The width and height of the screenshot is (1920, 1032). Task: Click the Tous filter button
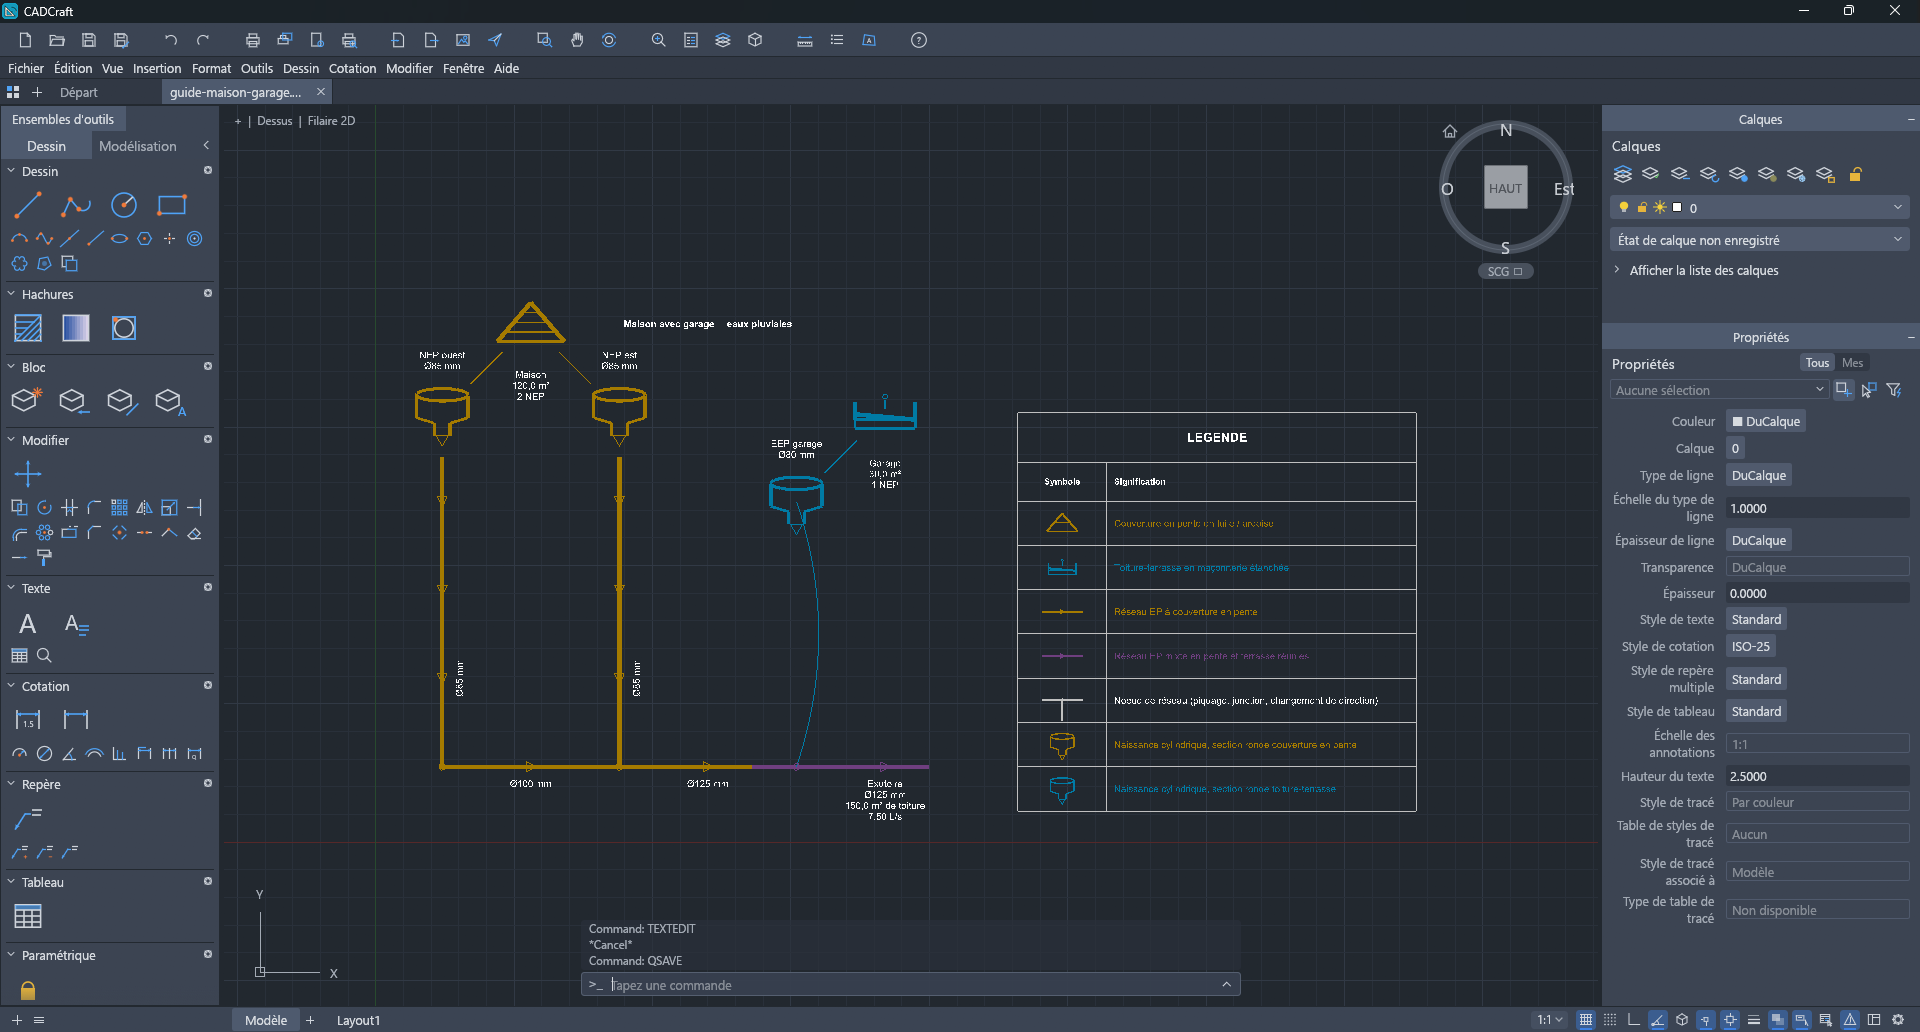tap(1817, 363)
